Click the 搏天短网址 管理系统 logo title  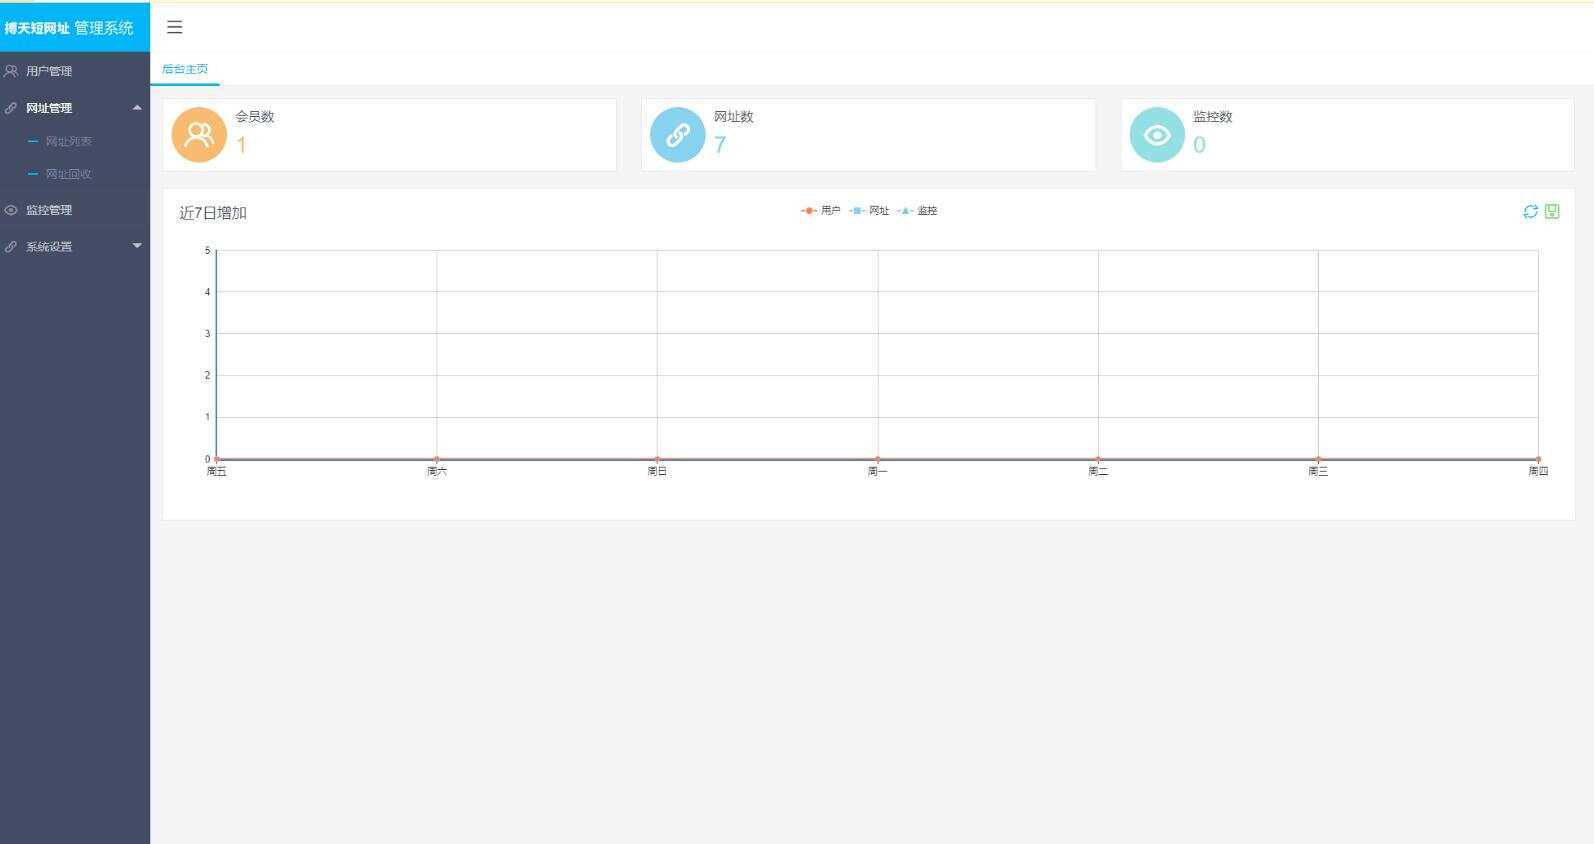click(x=69, y=28)
